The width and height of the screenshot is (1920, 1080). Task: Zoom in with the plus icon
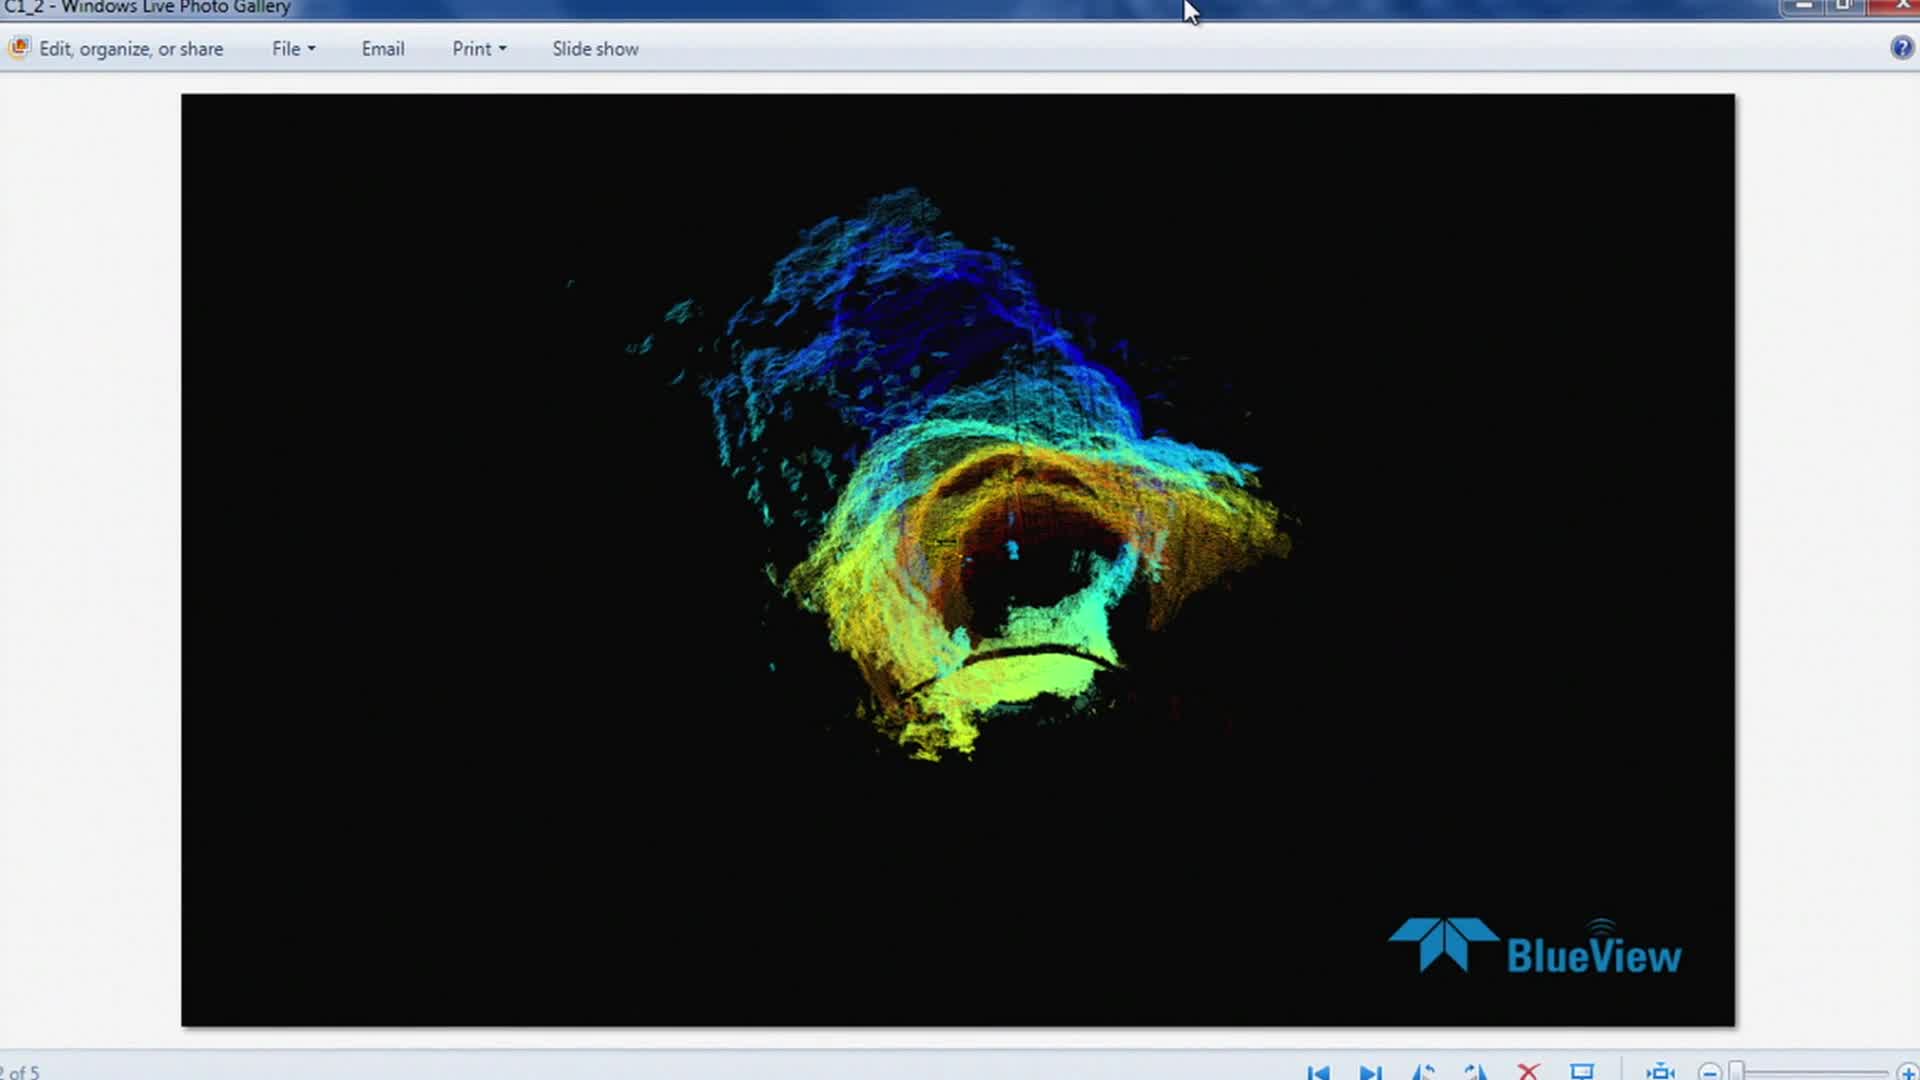1907,1073
